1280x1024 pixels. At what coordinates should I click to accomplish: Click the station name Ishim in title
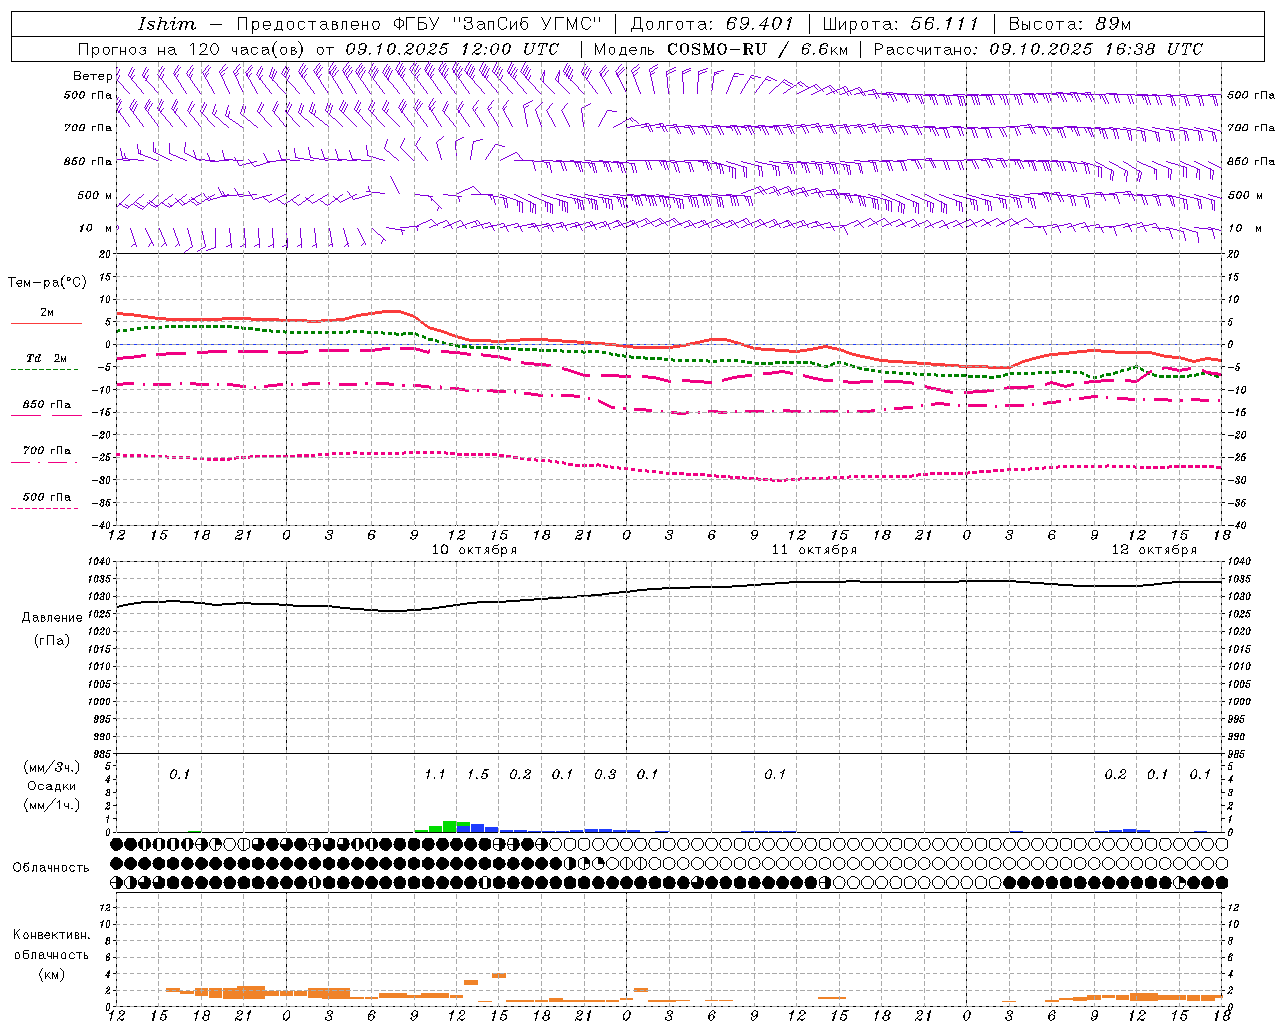point(167,24)
